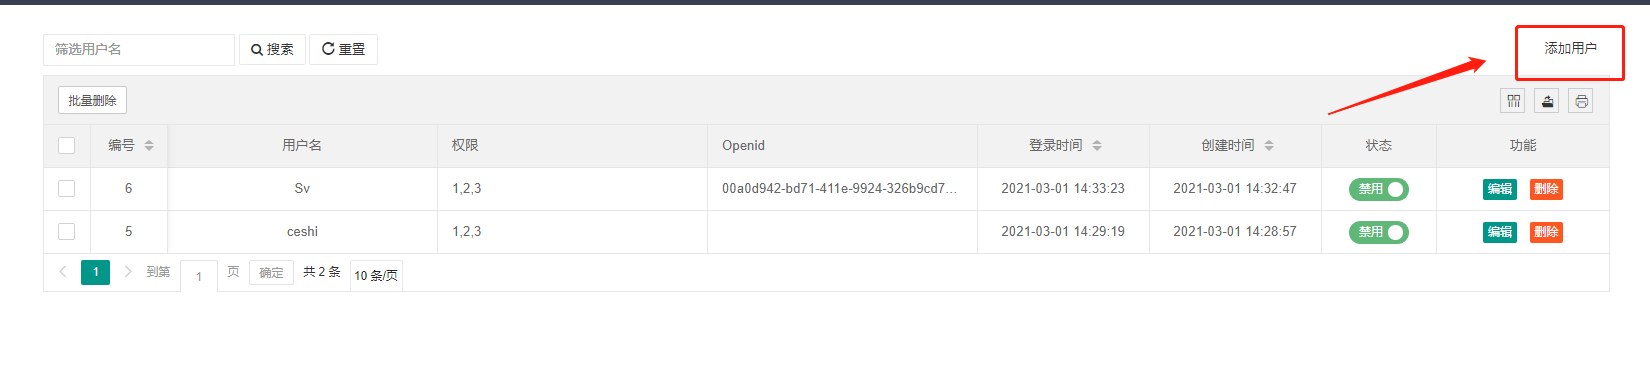
Task: Go to next page arrow
Action: 128,272
